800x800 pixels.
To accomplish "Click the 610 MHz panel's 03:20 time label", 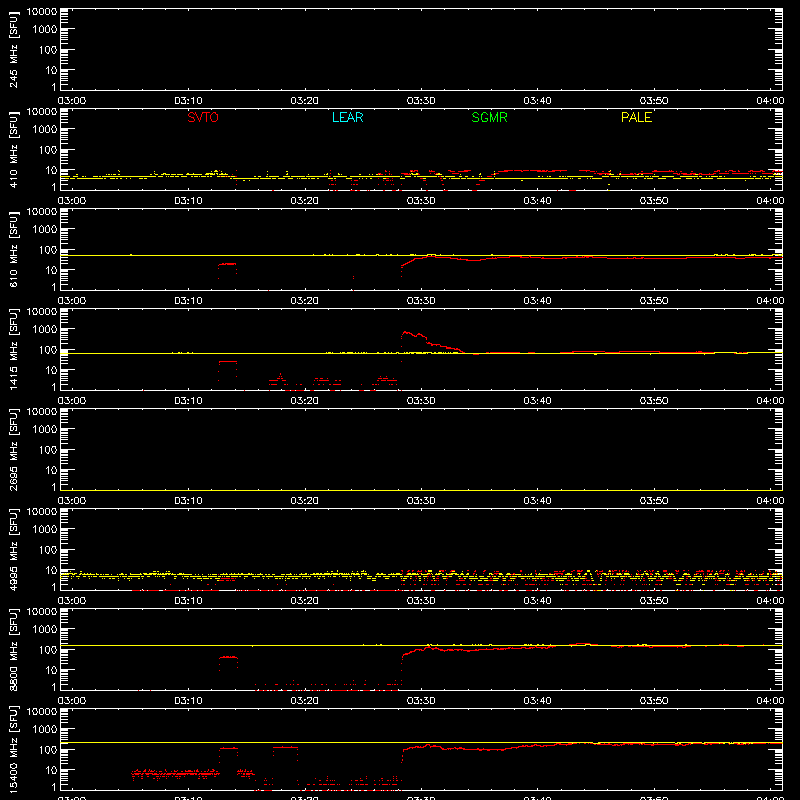I will (x=305, y=301).
